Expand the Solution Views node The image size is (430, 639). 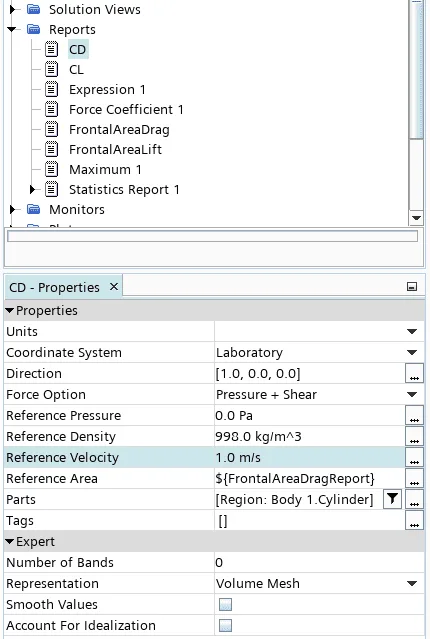12,9
